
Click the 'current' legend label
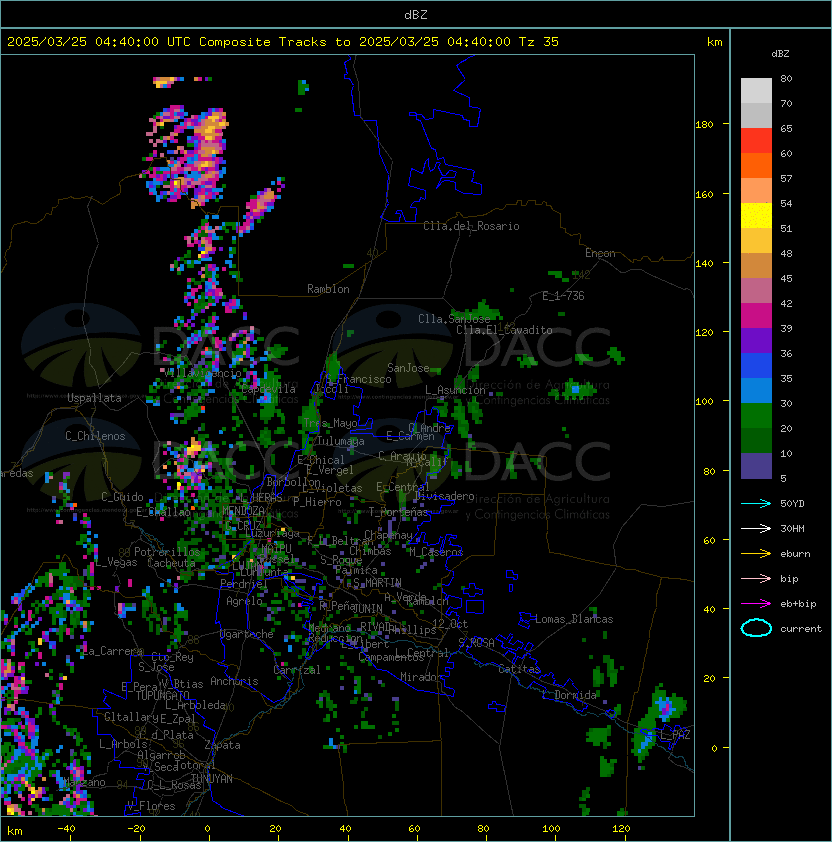click(x=801, y=628)
